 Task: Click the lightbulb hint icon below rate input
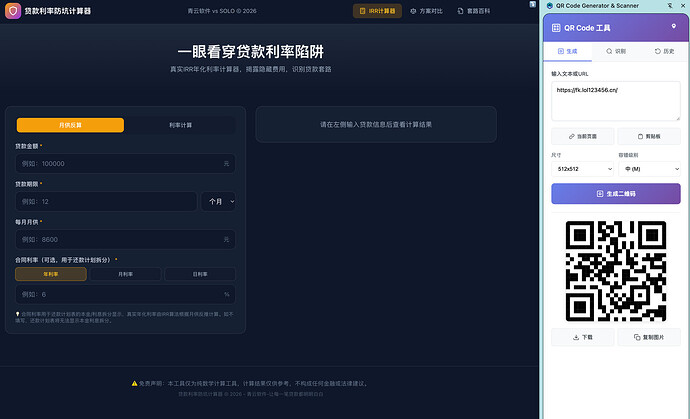click(x=18, y=314)
